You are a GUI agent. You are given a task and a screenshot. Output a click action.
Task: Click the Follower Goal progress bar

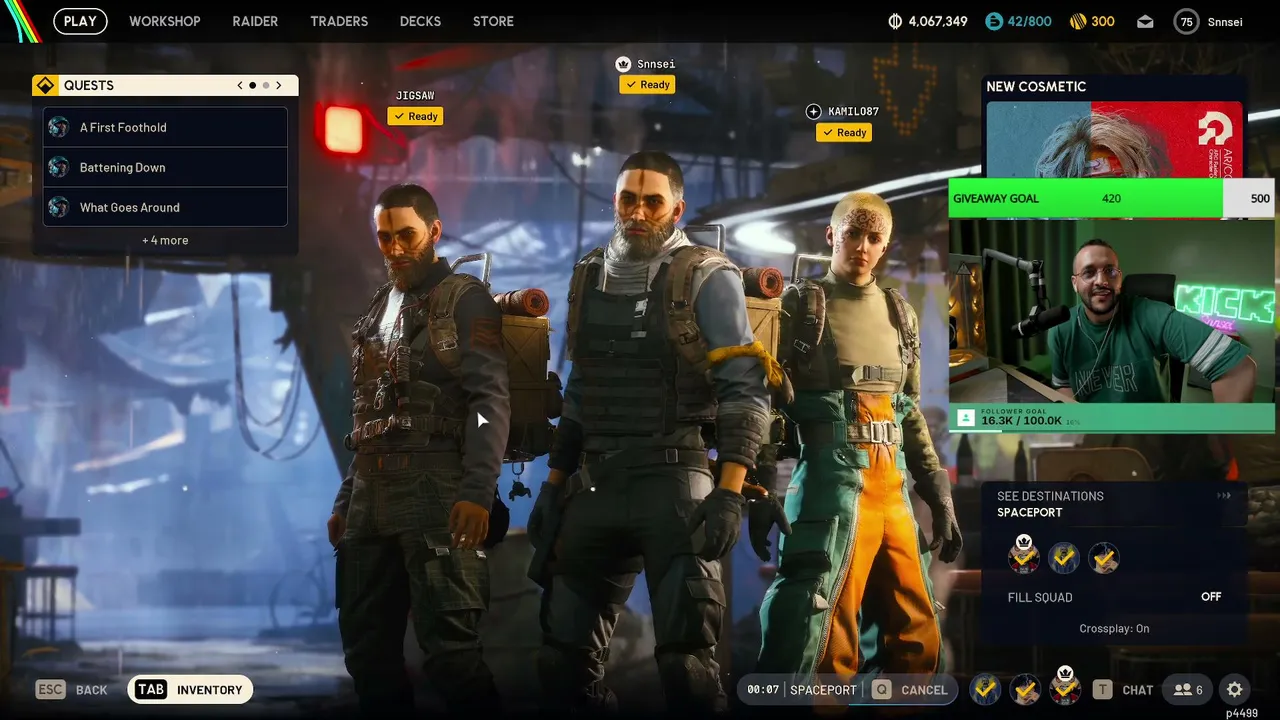click(1112, 418)
